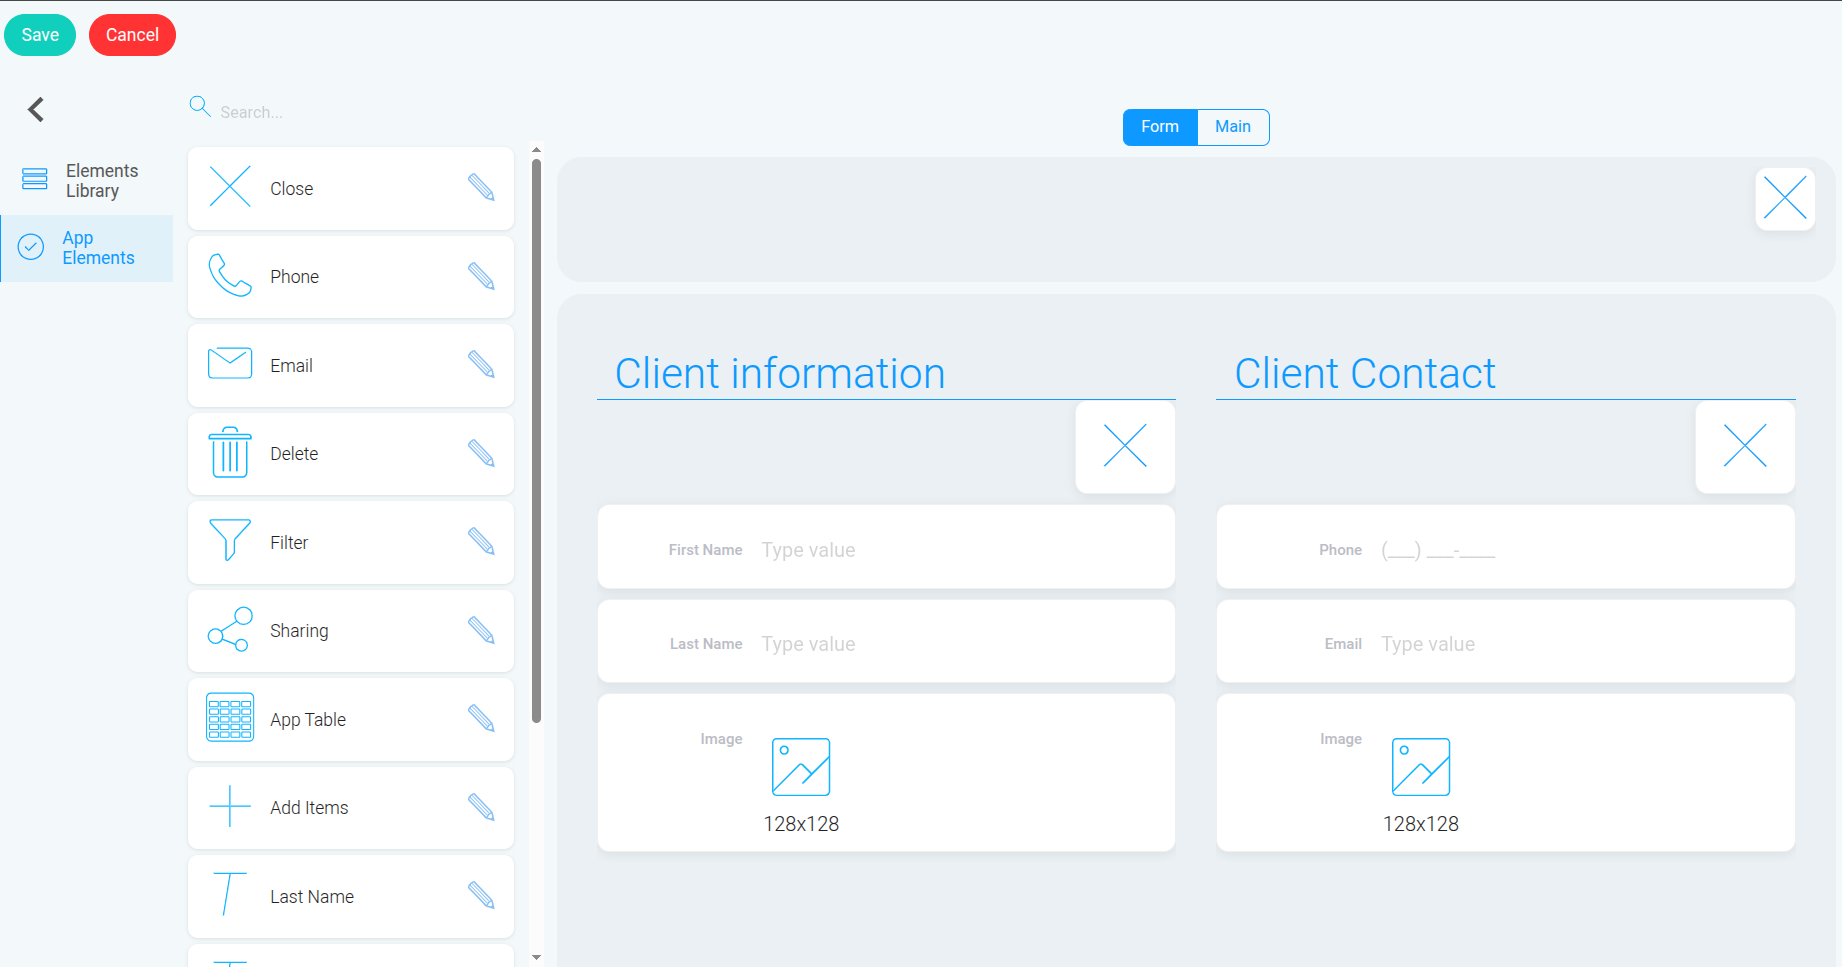Open the Elements Library section
Image resolution: width=1842 pixels, height=967 pixels.
86,181
